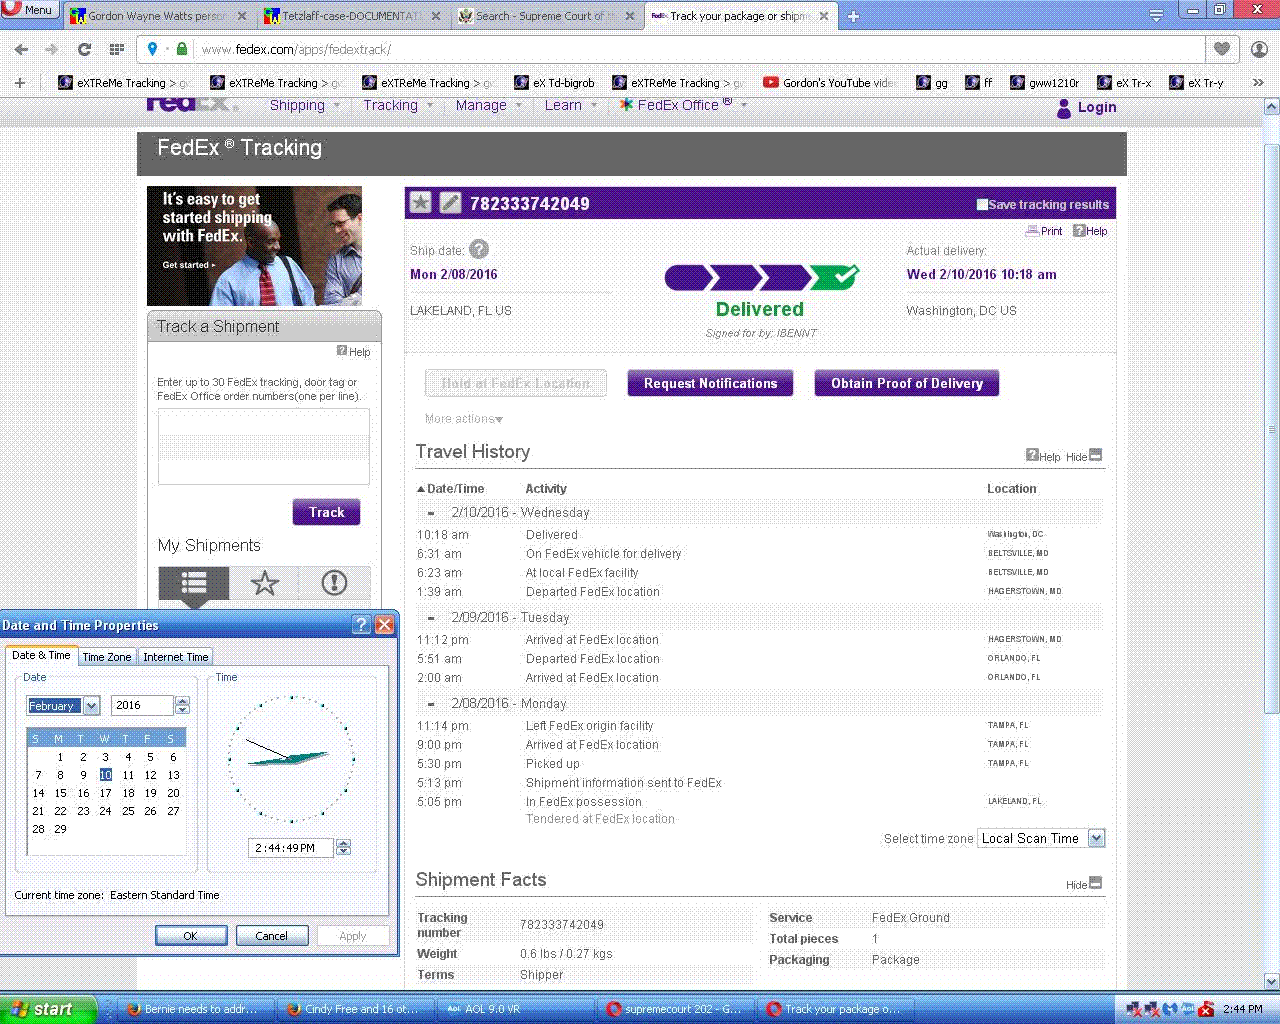Open the exclamation alerts icon under My Shipments
Image resolution: width=1280 pixels, height=1024 pixels.
pyautogui.click(x=334, y=583)
